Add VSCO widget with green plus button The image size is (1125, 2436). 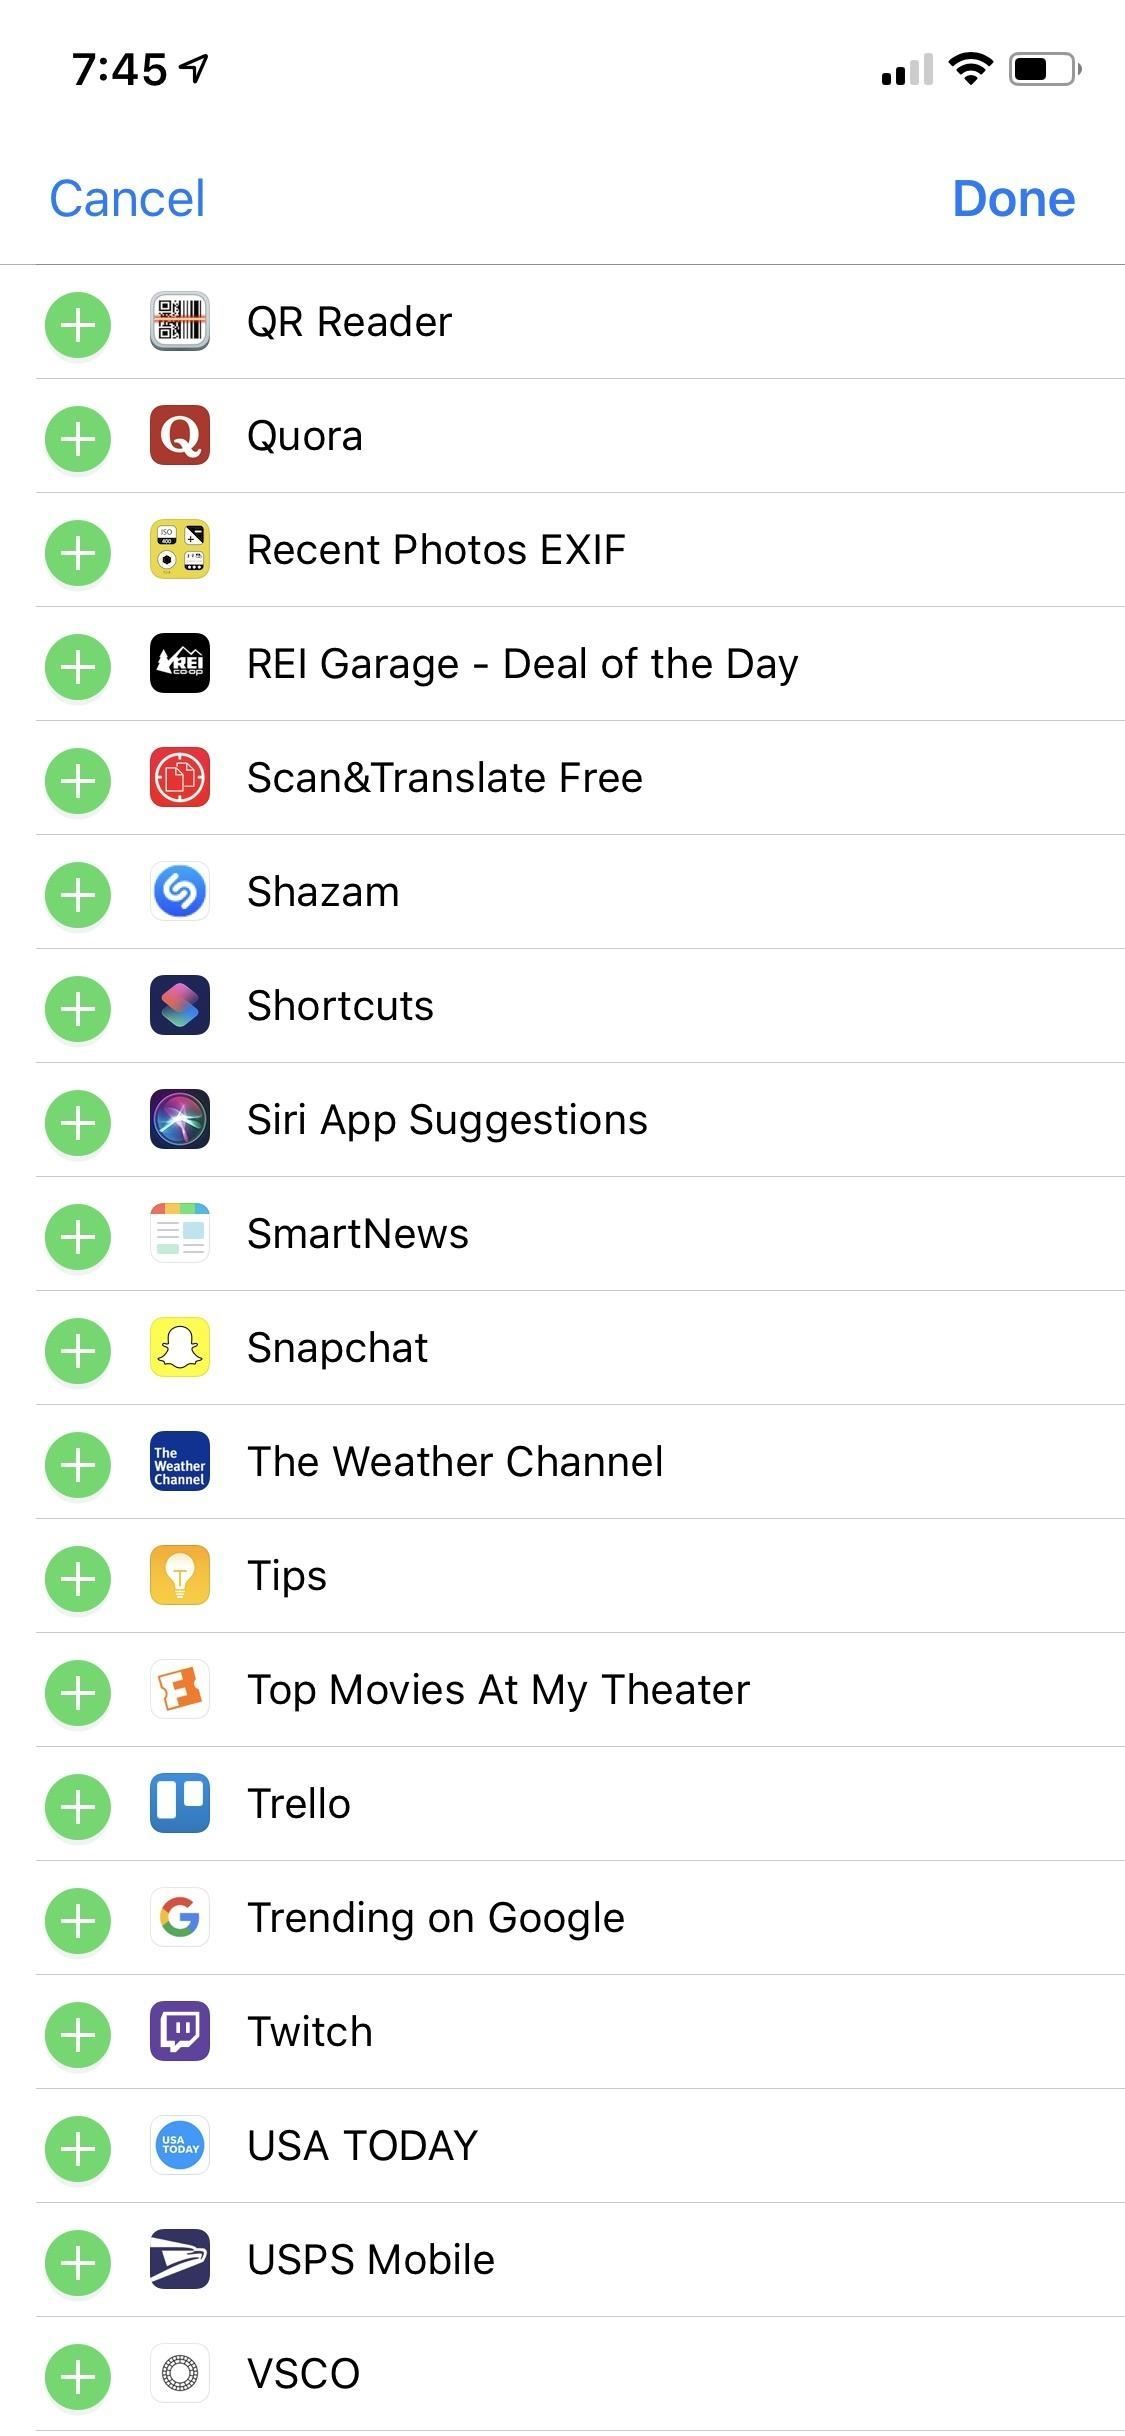pyautogui.click(x=78, y=2376)
